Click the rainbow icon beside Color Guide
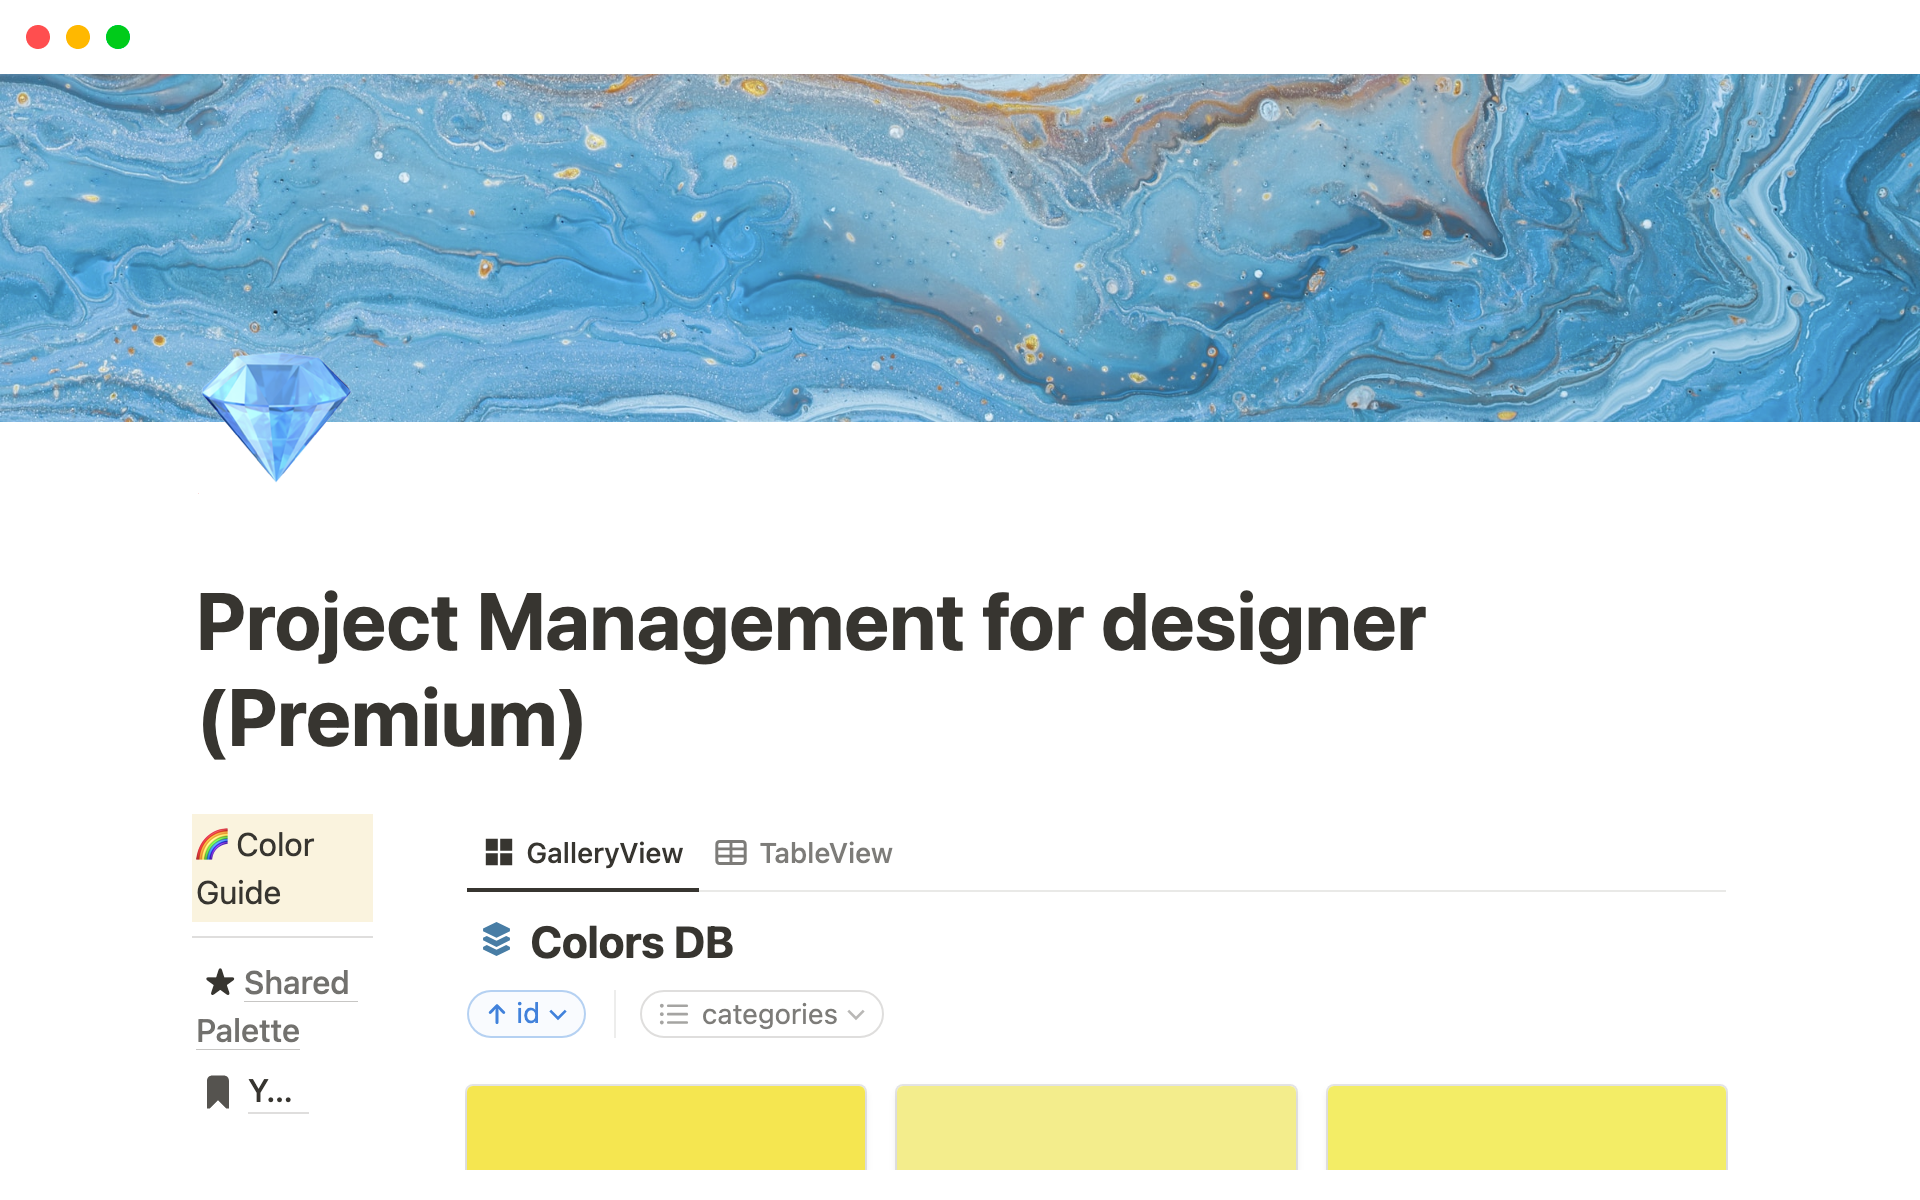This screenshot has height=1200, width=1920. (x=212, y=845)
